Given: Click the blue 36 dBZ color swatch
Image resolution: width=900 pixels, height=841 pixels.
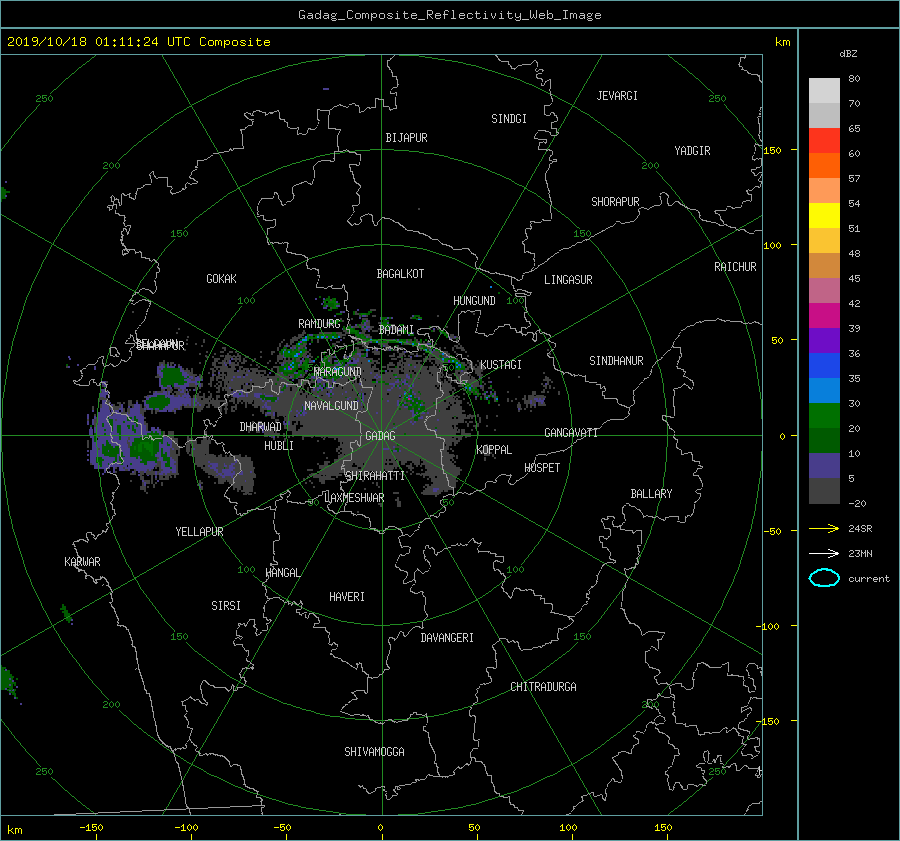Looking at the screenshot, I should coord(824,366).
